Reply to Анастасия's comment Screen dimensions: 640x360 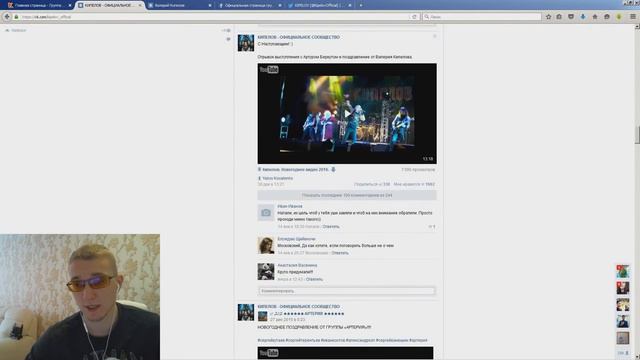[314, 280]
